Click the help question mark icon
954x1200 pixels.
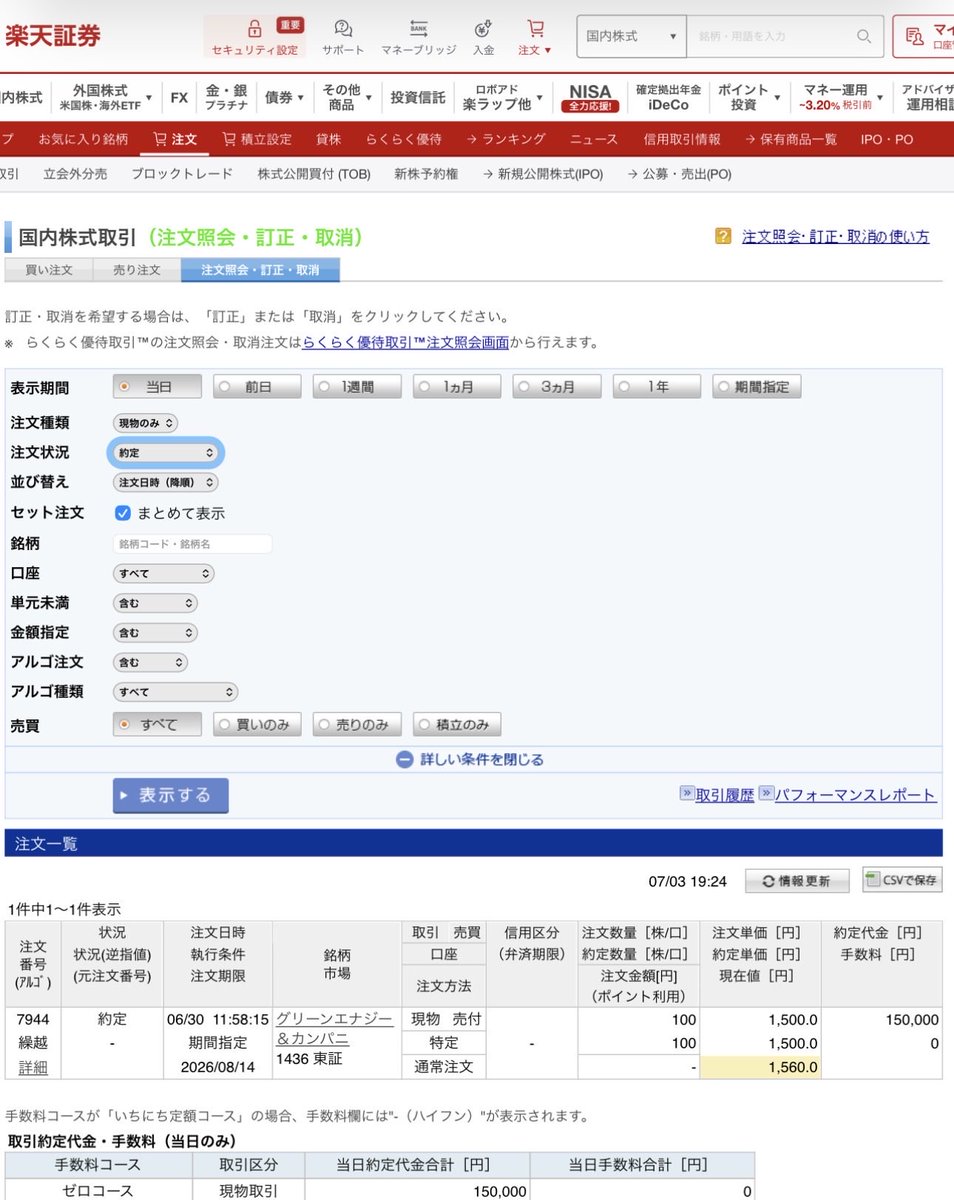point(723,237)
